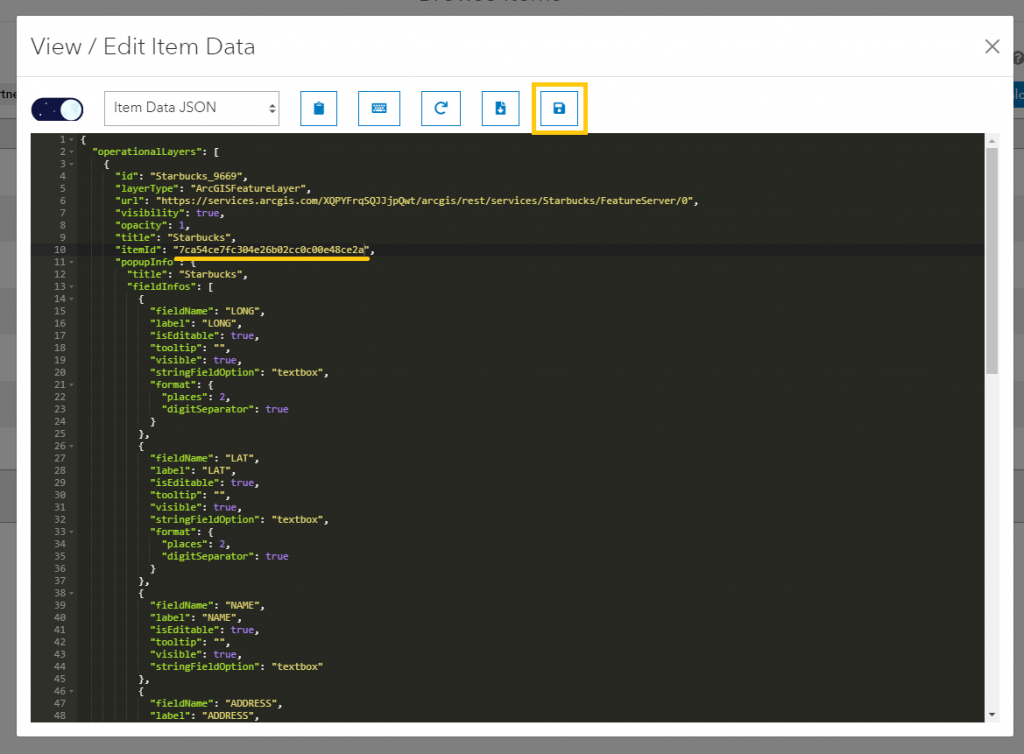Click the underlined itemId value string
Image resolution: width=1024 pixels, height=754 pixels.
point(271,250)
